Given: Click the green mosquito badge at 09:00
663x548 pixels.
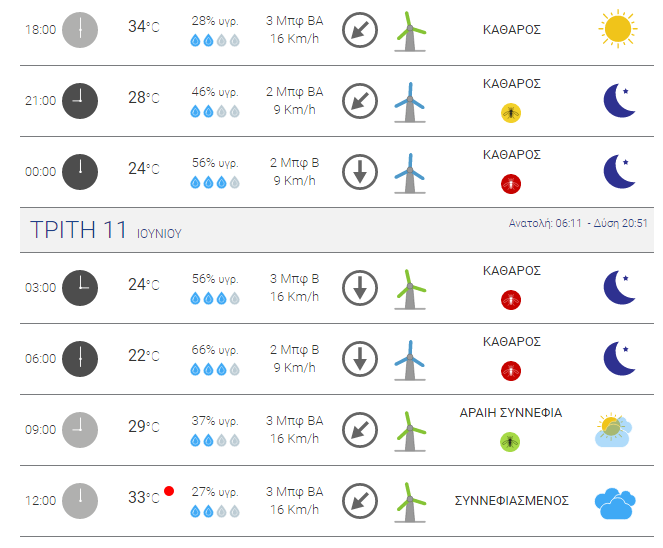Looking at the screenshot, I should (510, 442).
